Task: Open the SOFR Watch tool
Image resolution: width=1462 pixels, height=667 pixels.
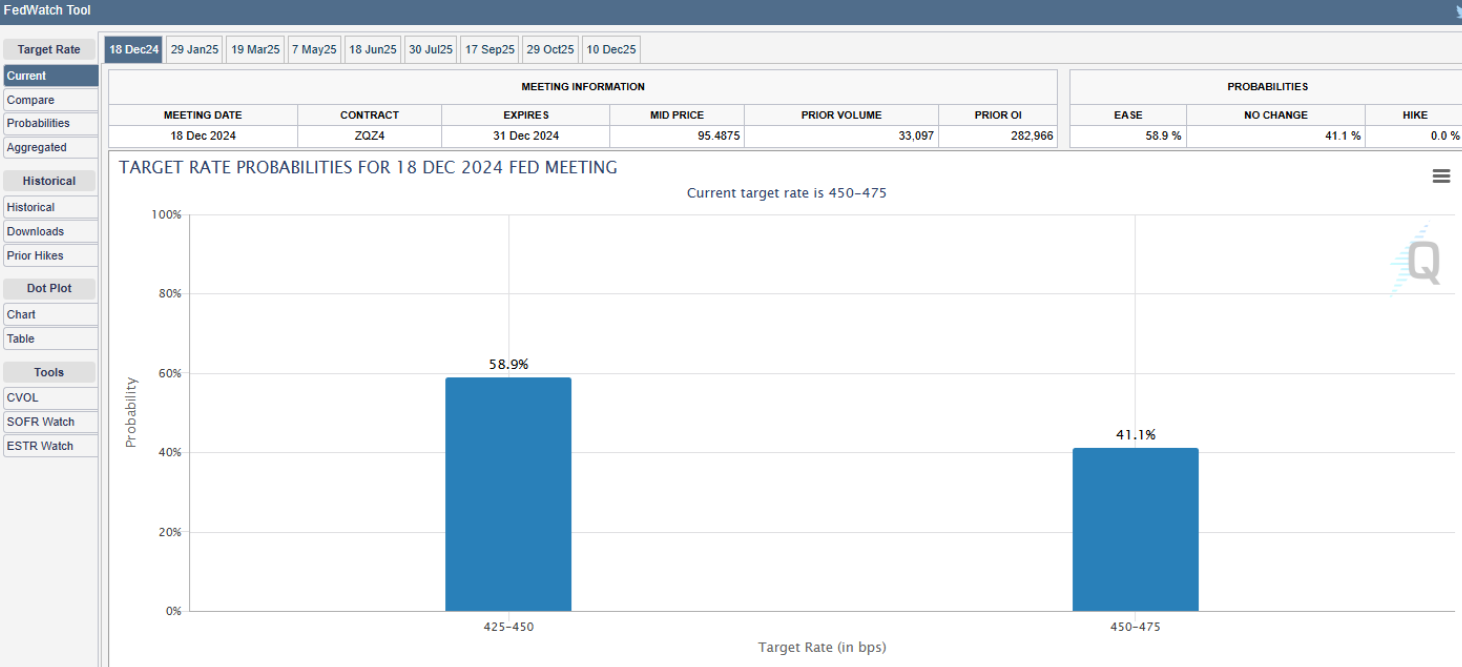Action: point(50,421)
